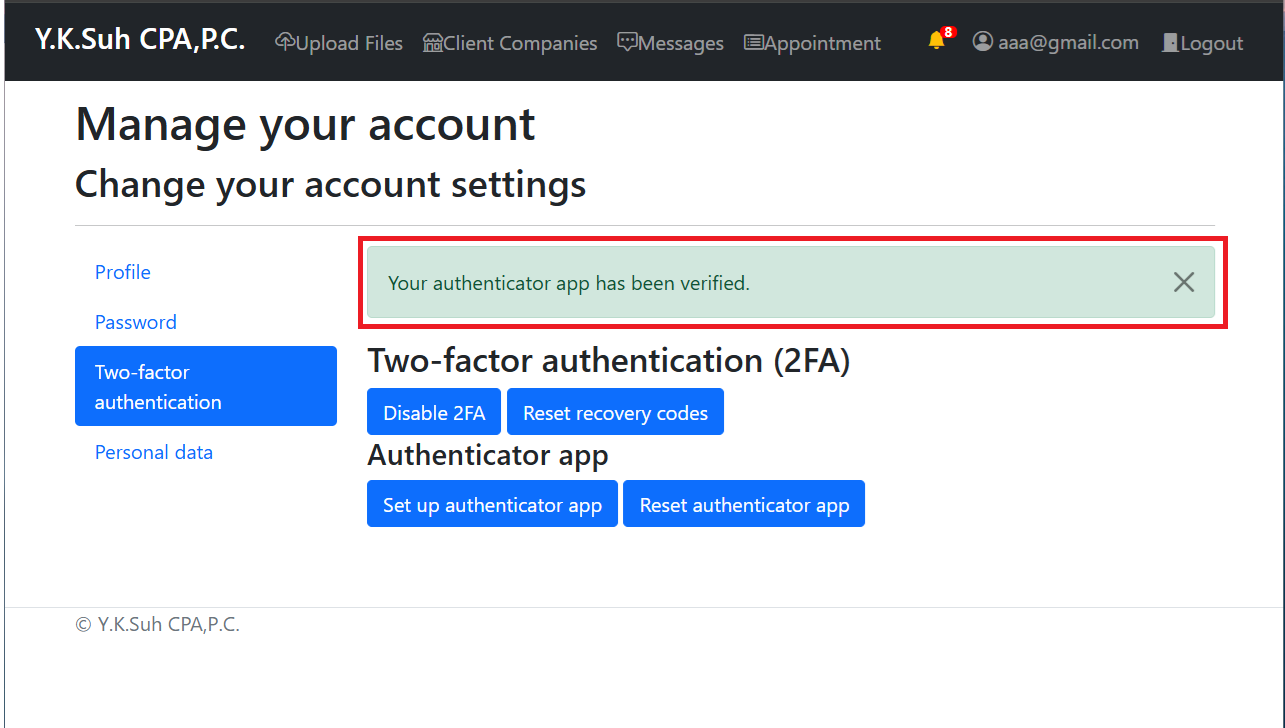The width and height of the screenshot is (1285, 728).
Task: Click the Appointment list icon
Action: (754, 42)
